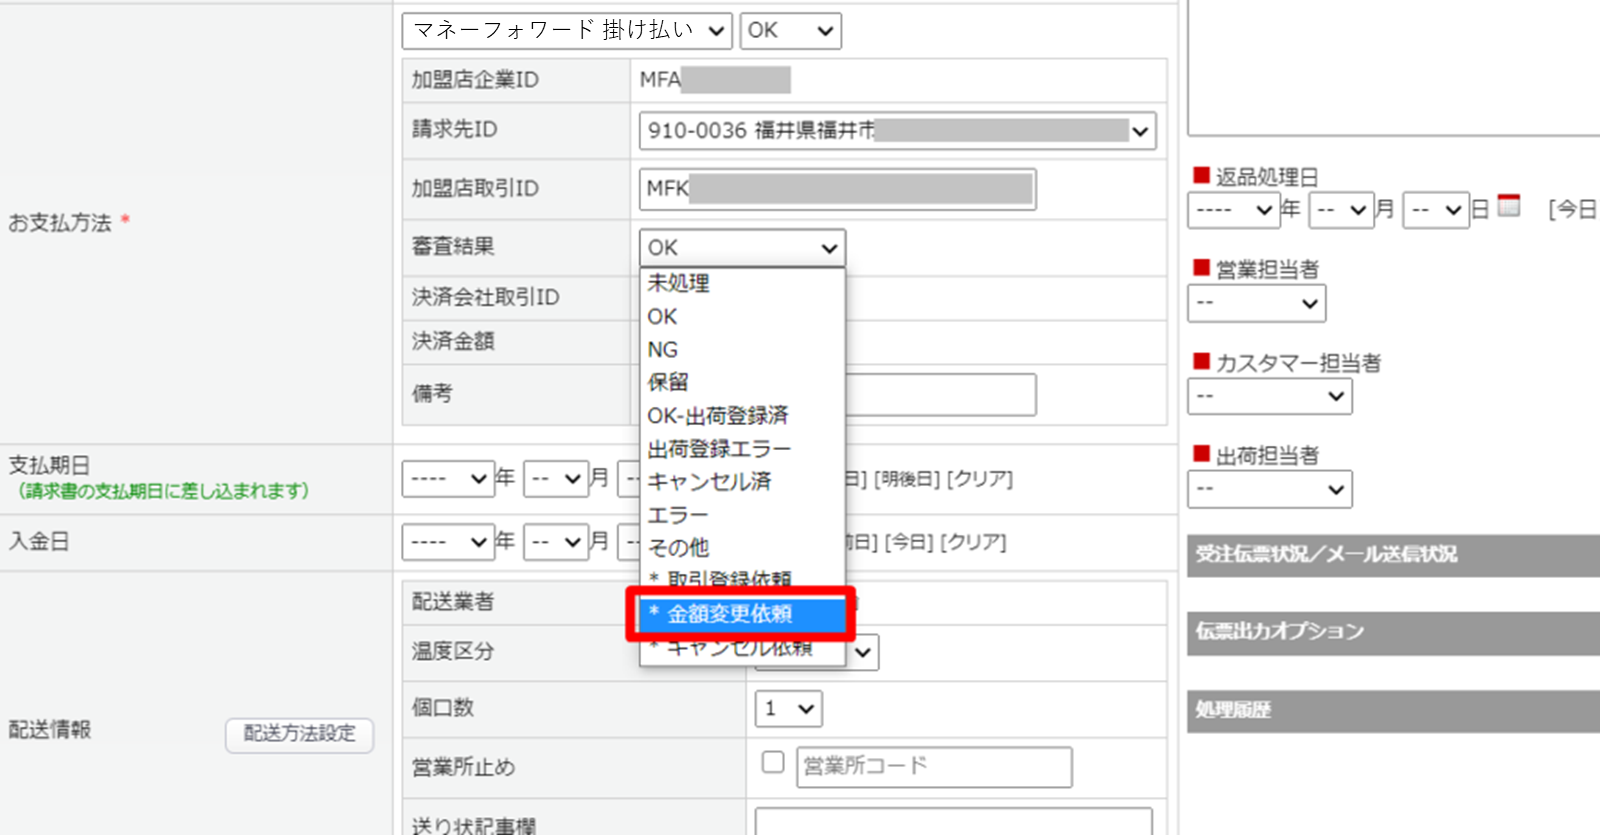Expand the 受注伝票状況/メール送信状況 section
The image size is (1600, 835).
coord(1393,555)
